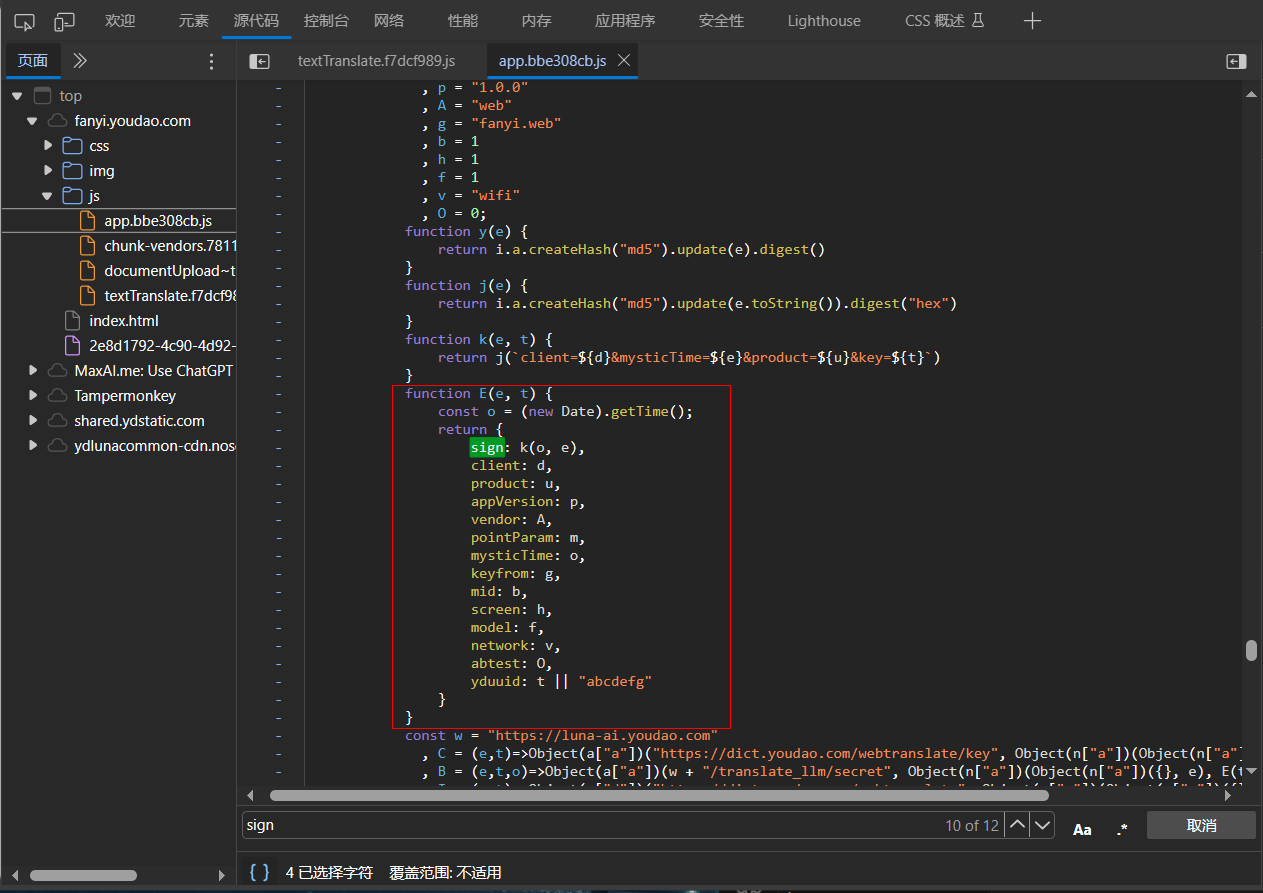Screen dimensions: 1263x893
Task: Pretty-print code with curly braces icon
Action: [x=259, y=872]
